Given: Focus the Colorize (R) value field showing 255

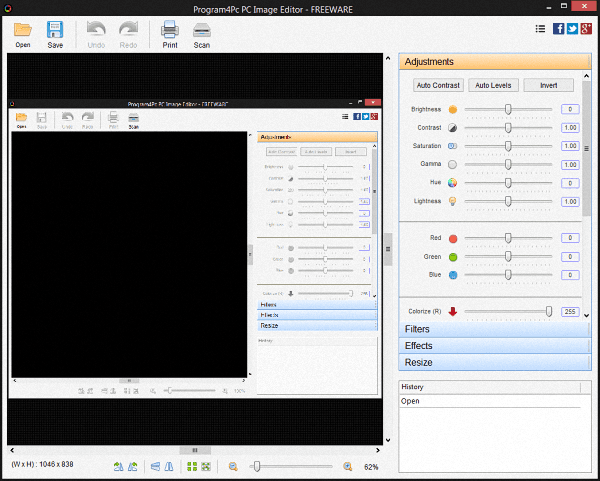Looking at the screenshot, I should click(570, 311).
